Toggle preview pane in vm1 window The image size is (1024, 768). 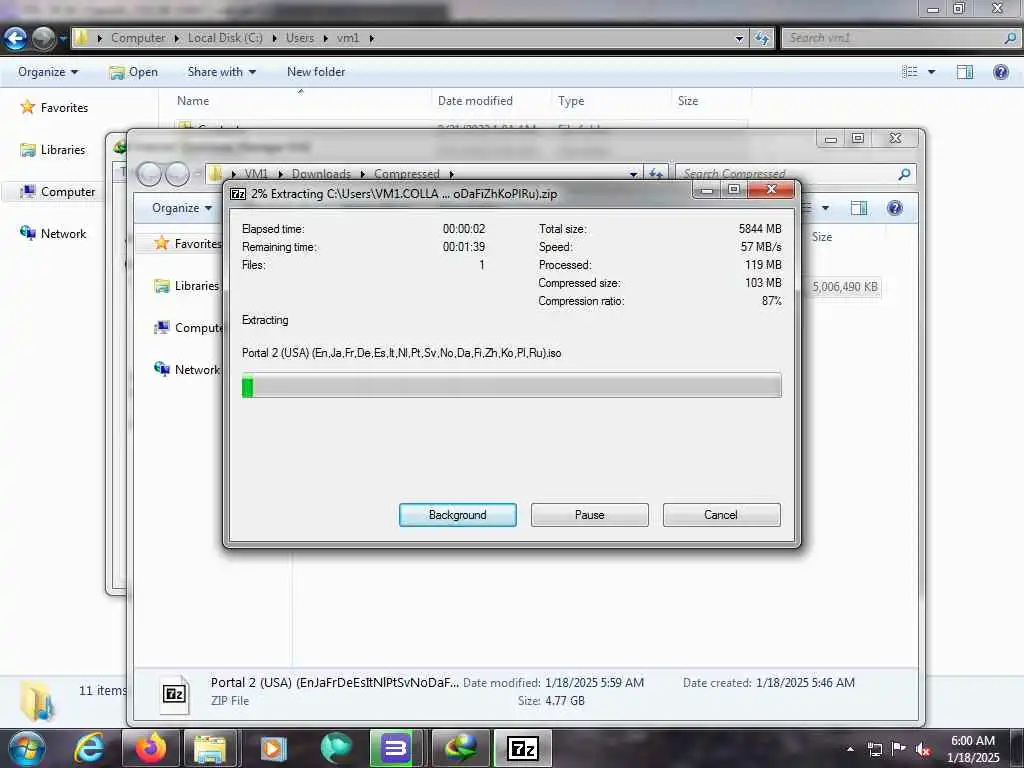point(965,72)
